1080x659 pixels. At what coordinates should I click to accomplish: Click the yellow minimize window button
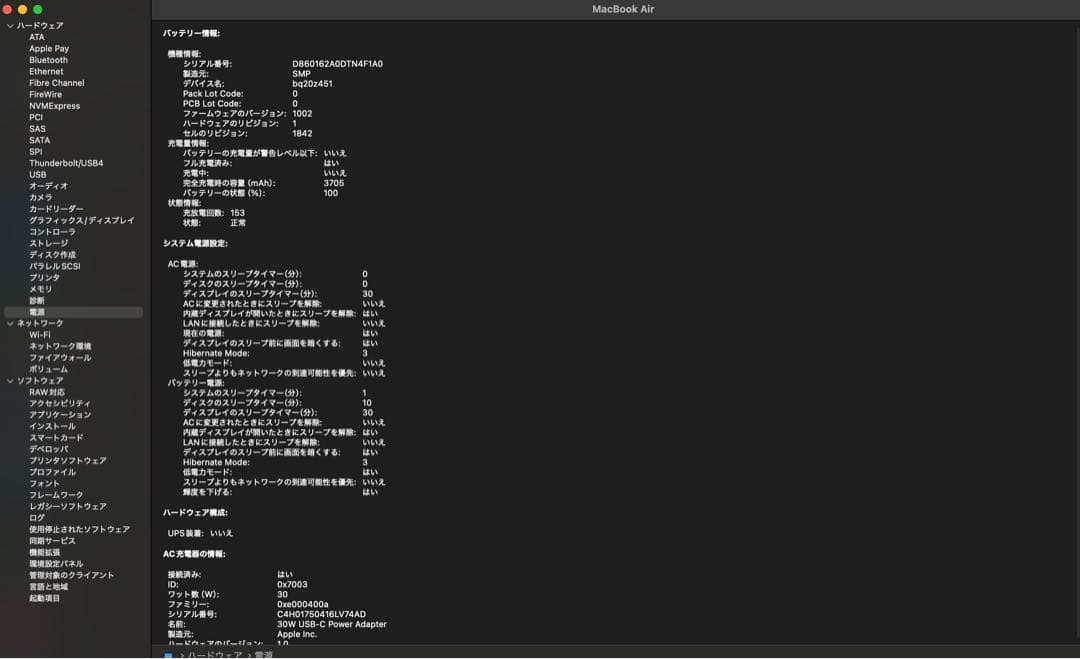22,9
